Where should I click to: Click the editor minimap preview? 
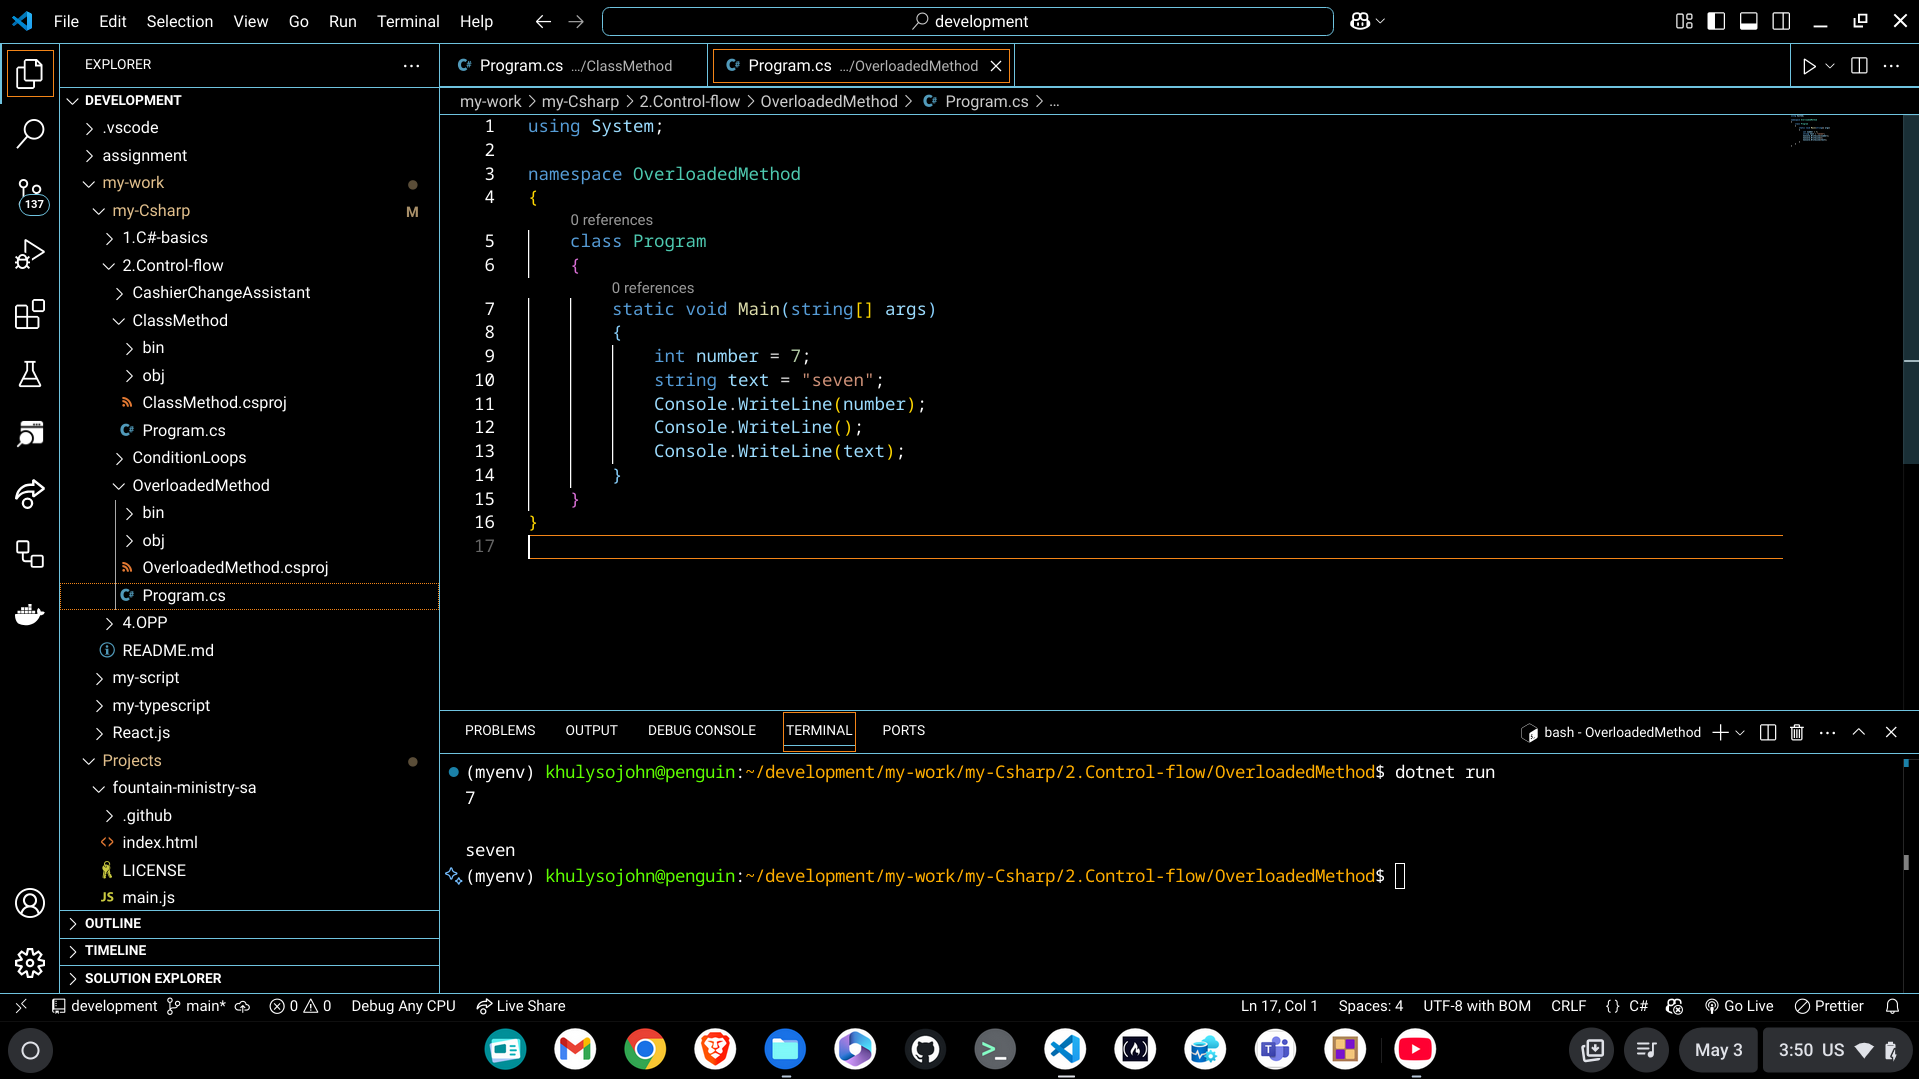click(1811, 131)
